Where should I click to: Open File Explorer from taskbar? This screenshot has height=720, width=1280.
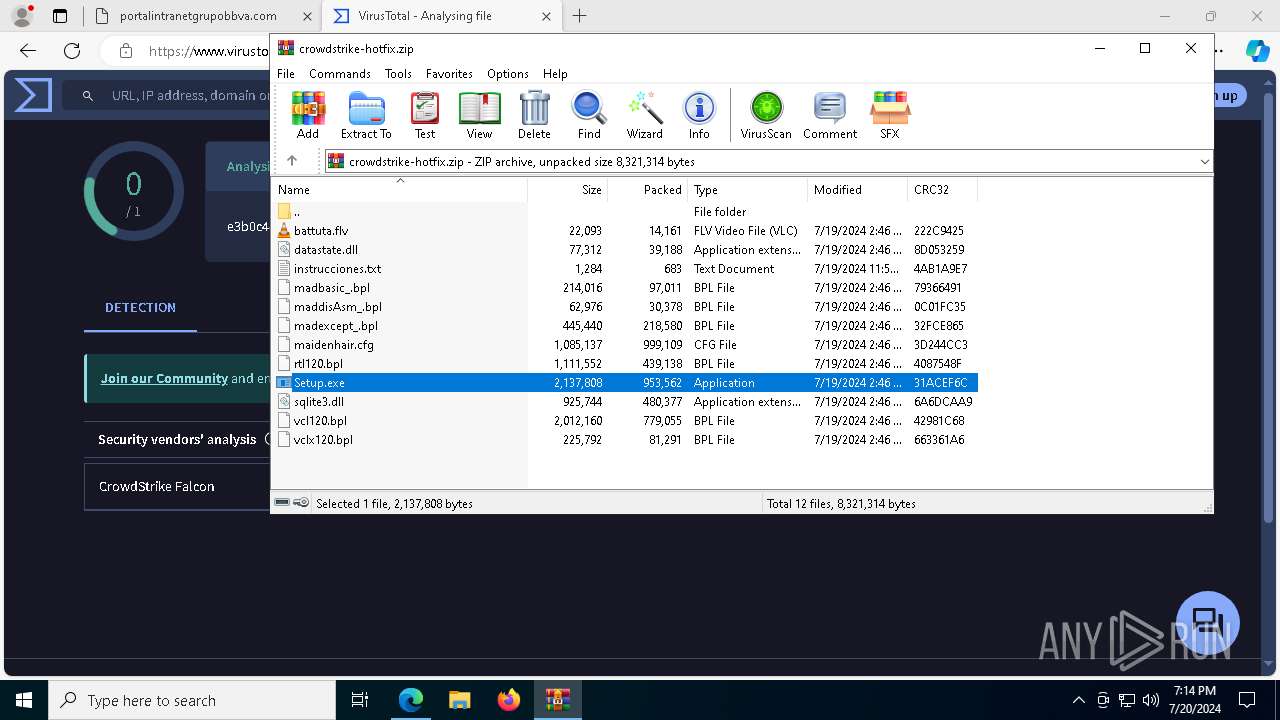[x=460, y=700]
